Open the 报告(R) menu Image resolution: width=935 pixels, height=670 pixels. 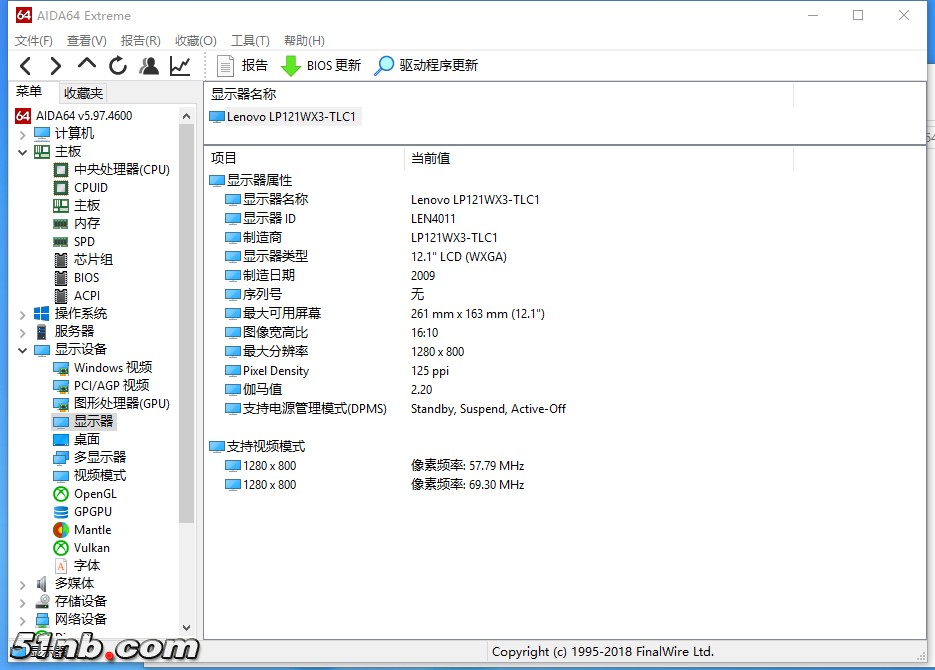pyautogui.click(x=141, y=41)
